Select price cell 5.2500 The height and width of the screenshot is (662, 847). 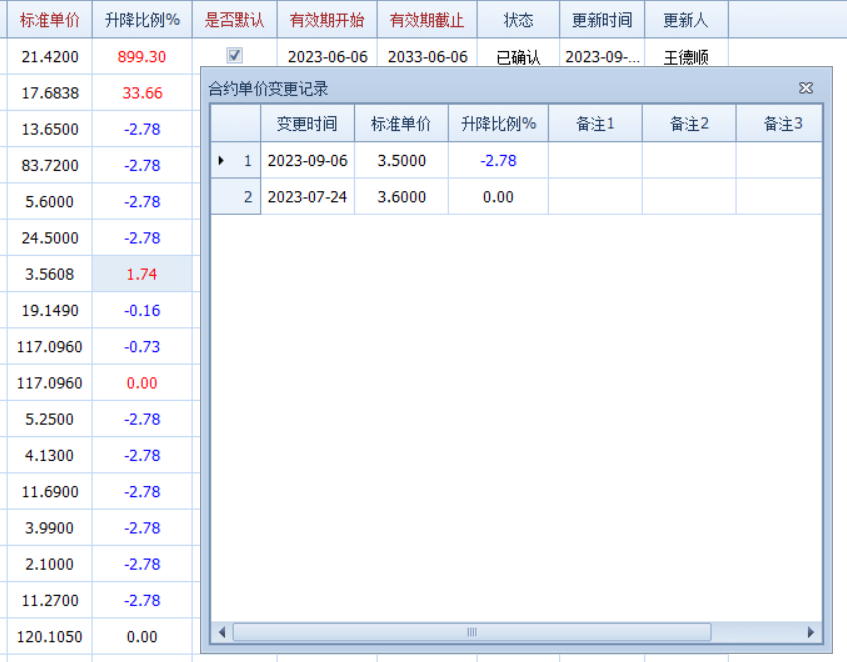(x=49, y=418)
